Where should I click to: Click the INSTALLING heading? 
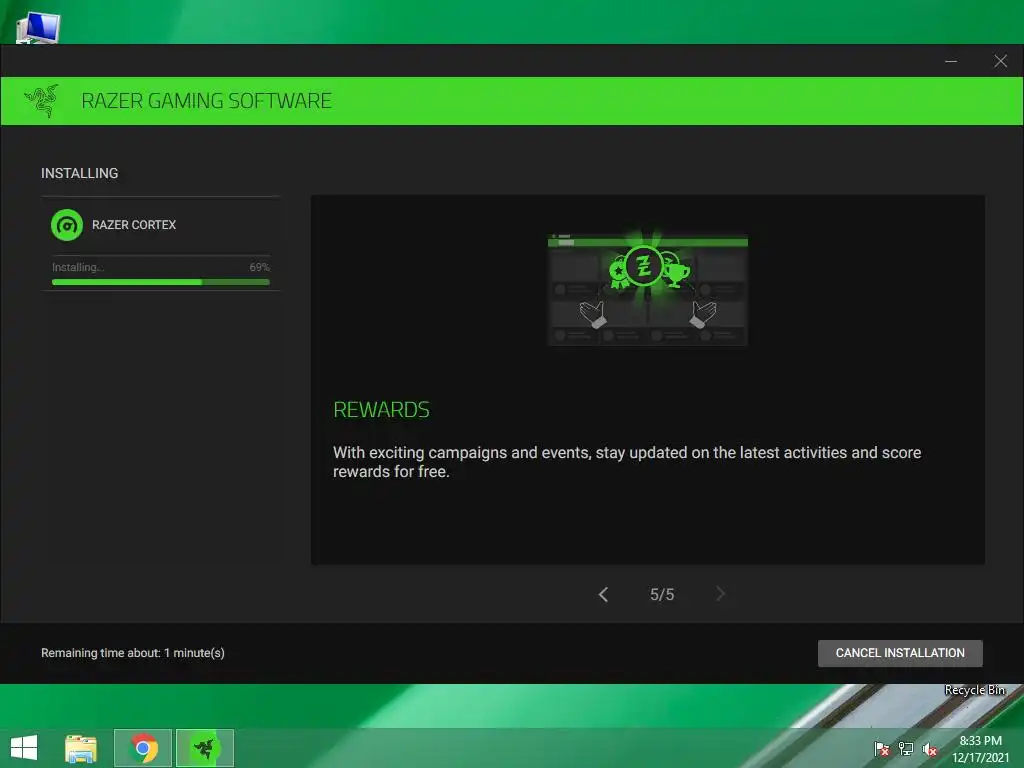pos(80,173)
